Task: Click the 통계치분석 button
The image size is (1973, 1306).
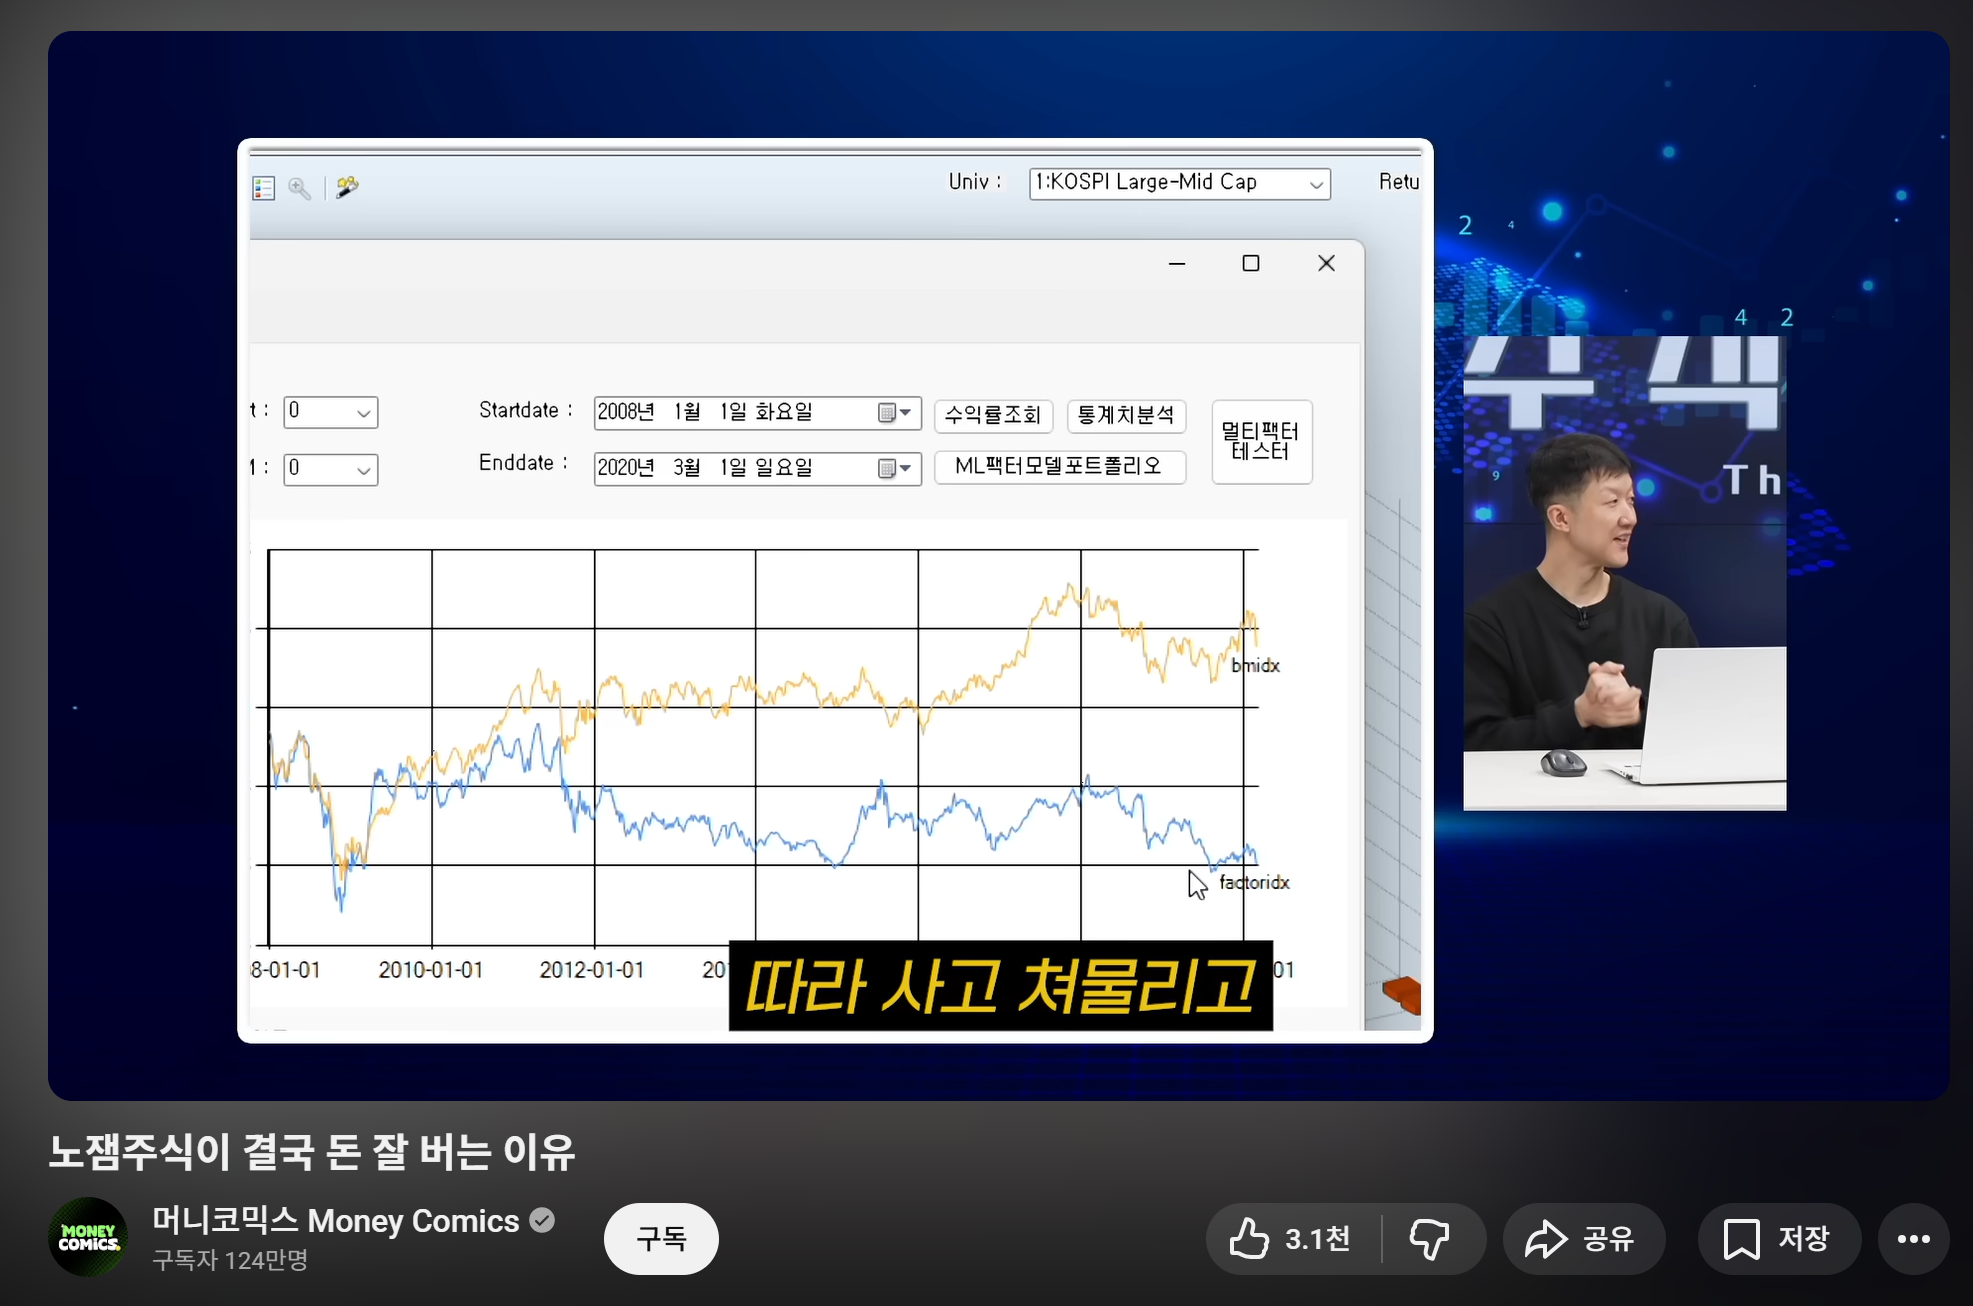Action: (x=1126, y=415)
